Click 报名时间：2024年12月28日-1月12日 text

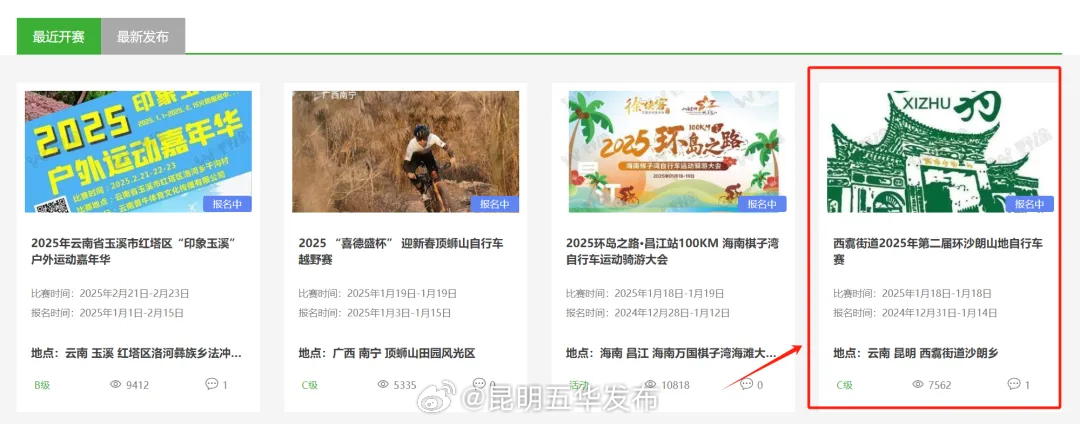coord(647,312)
